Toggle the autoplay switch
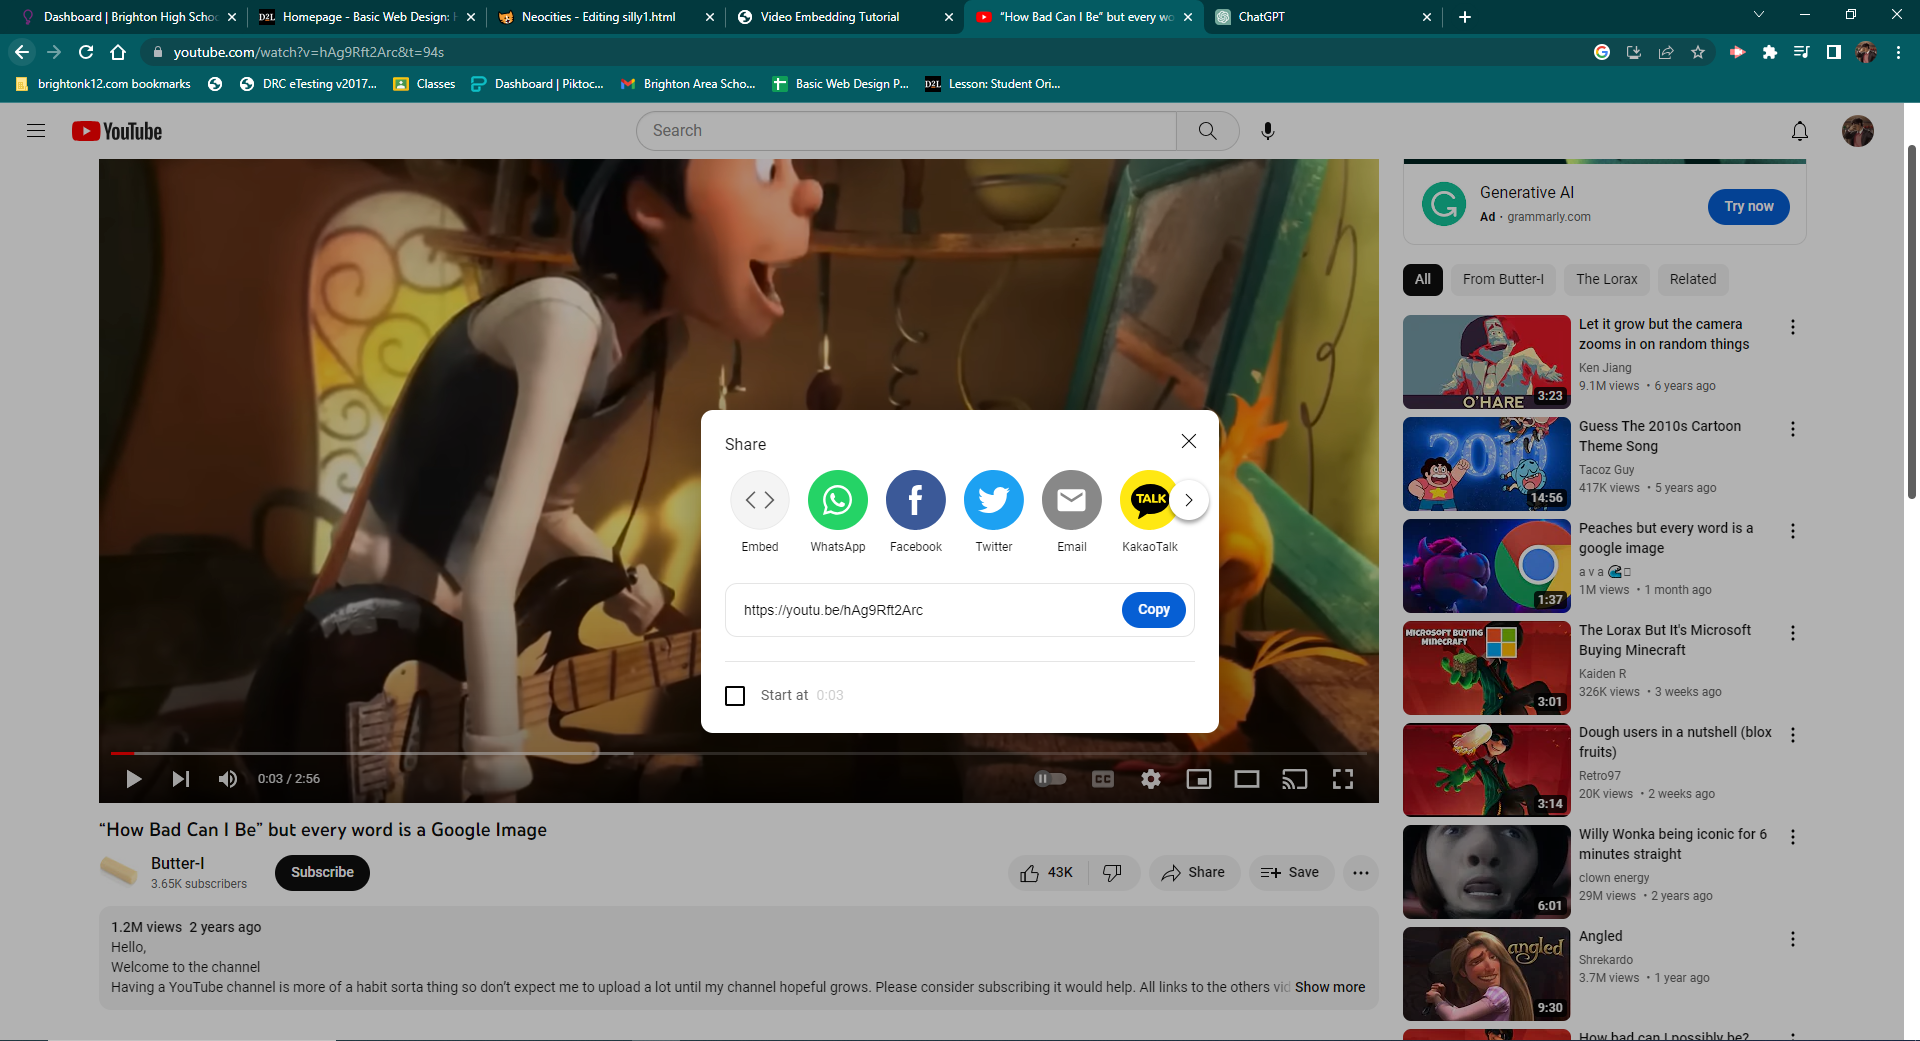The image size is (1920, 1041). tap(1050, 779)
